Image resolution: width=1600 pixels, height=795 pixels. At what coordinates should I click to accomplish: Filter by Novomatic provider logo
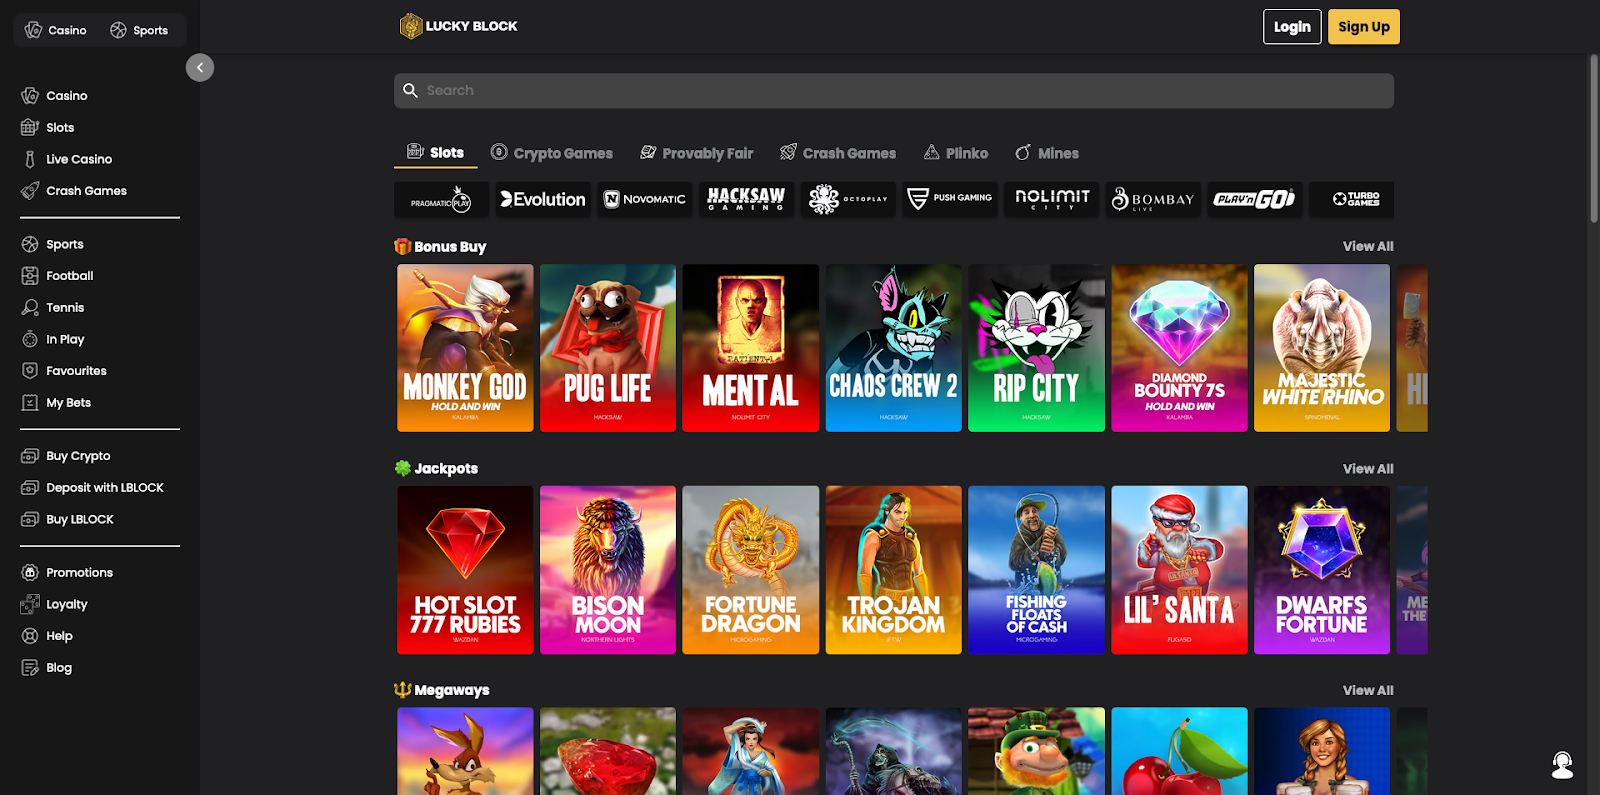coord(645,199)
